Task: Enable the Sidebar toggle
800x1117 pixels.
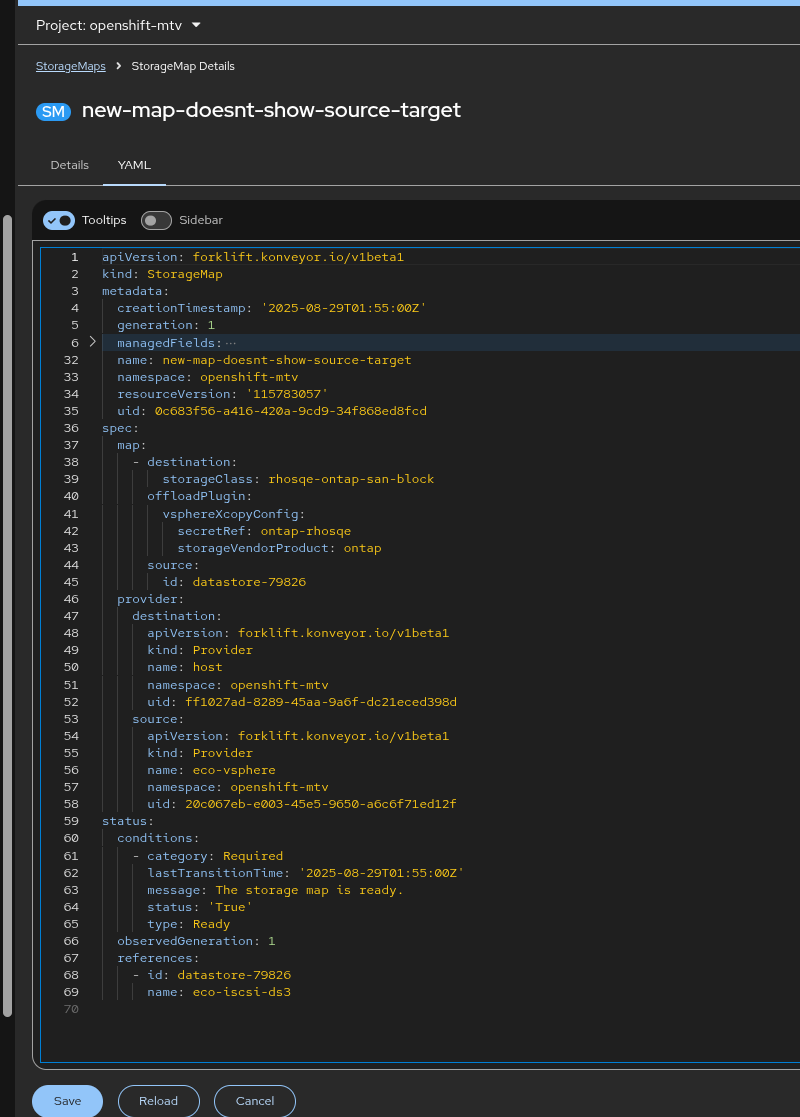Action: [156, 220]
